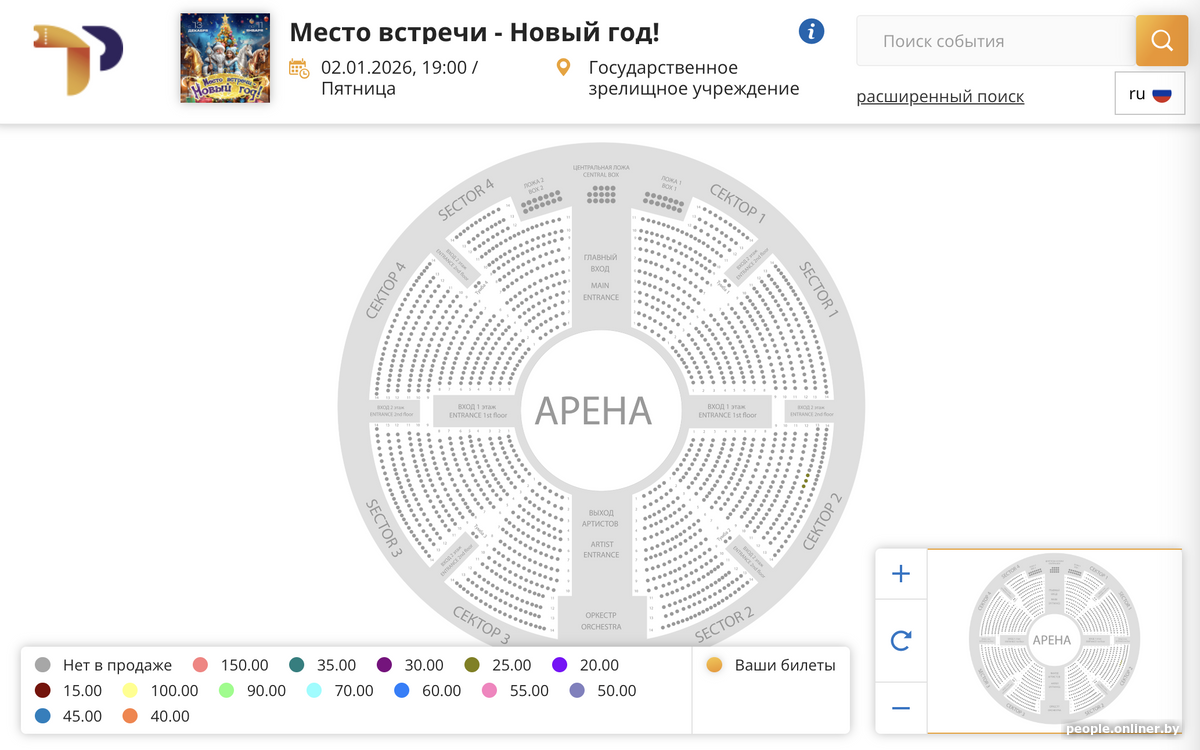Click the ticket site logo
1200x750 pixels.
78,60
